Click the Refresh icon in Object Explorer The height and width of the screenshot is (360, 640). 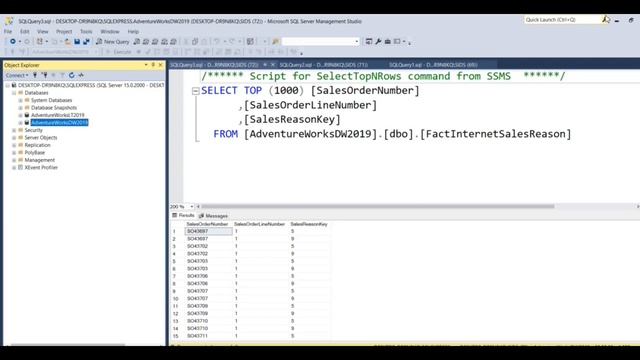[x=71, y=75]
